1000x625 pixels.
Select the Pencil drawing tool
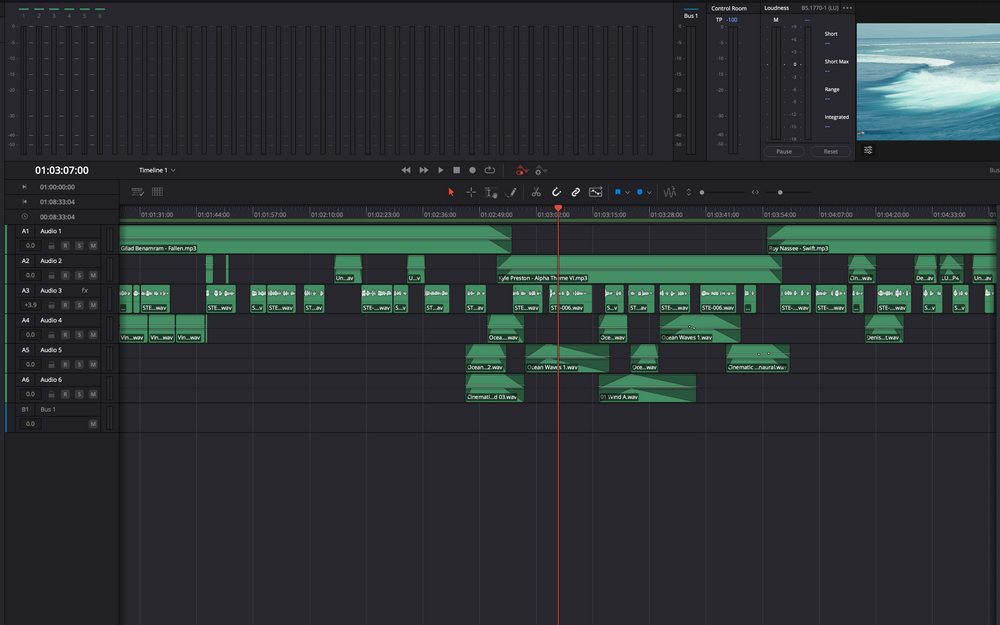(x=511, y=191)
